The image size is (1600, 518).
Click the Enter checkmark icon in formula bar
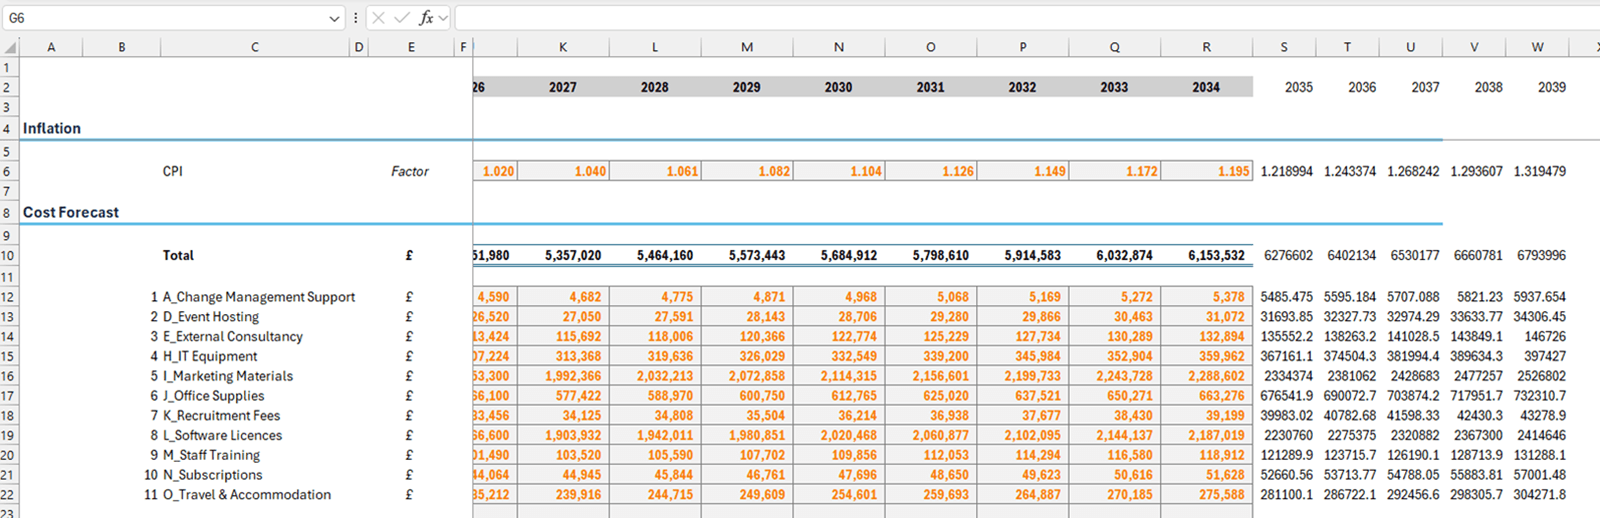point(401,18)
